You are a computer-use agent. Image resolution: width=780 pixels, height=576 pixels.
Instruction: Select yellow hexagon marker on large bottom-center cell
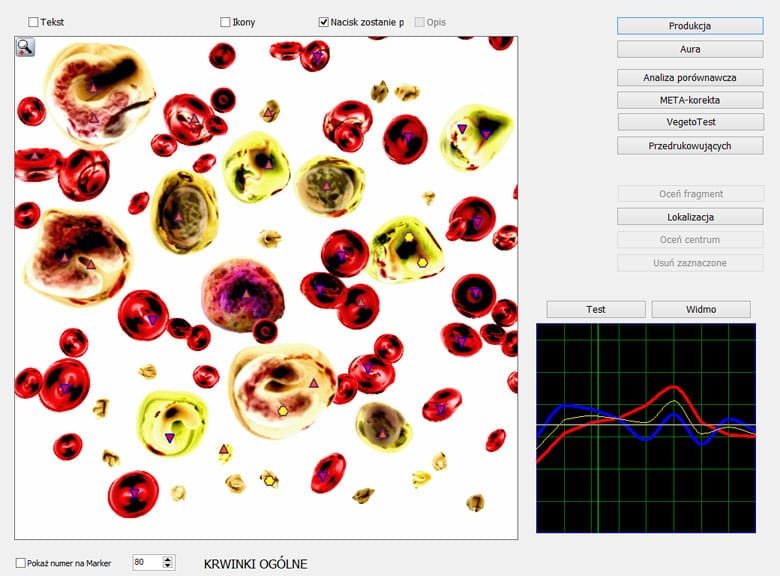coord(283,410)
